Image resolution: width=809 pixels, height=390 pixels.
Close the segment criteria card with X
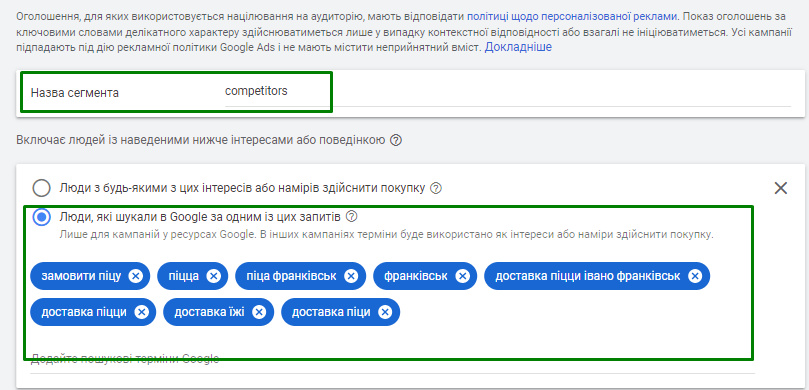point(781,188)
